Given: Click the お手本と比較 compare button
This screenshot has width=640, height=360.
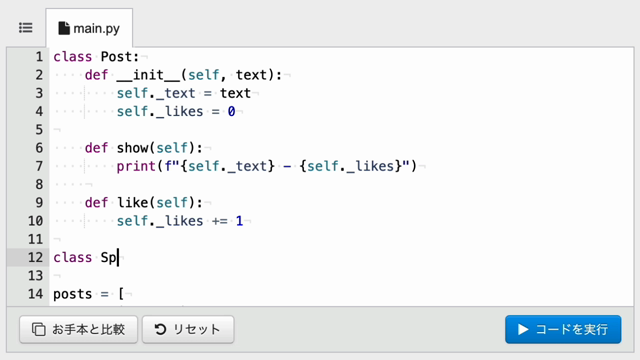Looking at the screenshot, I should (78, 329).
